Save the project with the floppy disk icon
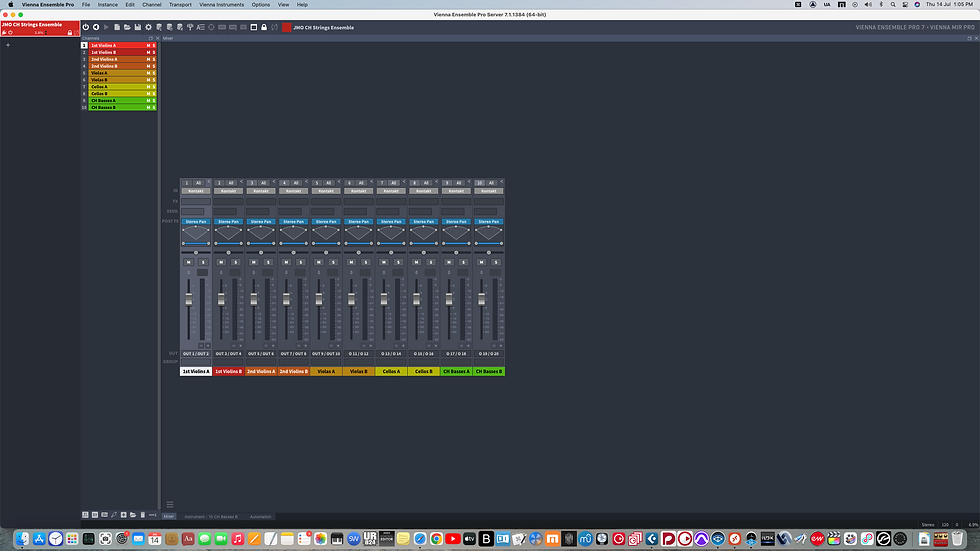Viewport: 980px width, 551px height. (138, 27)
